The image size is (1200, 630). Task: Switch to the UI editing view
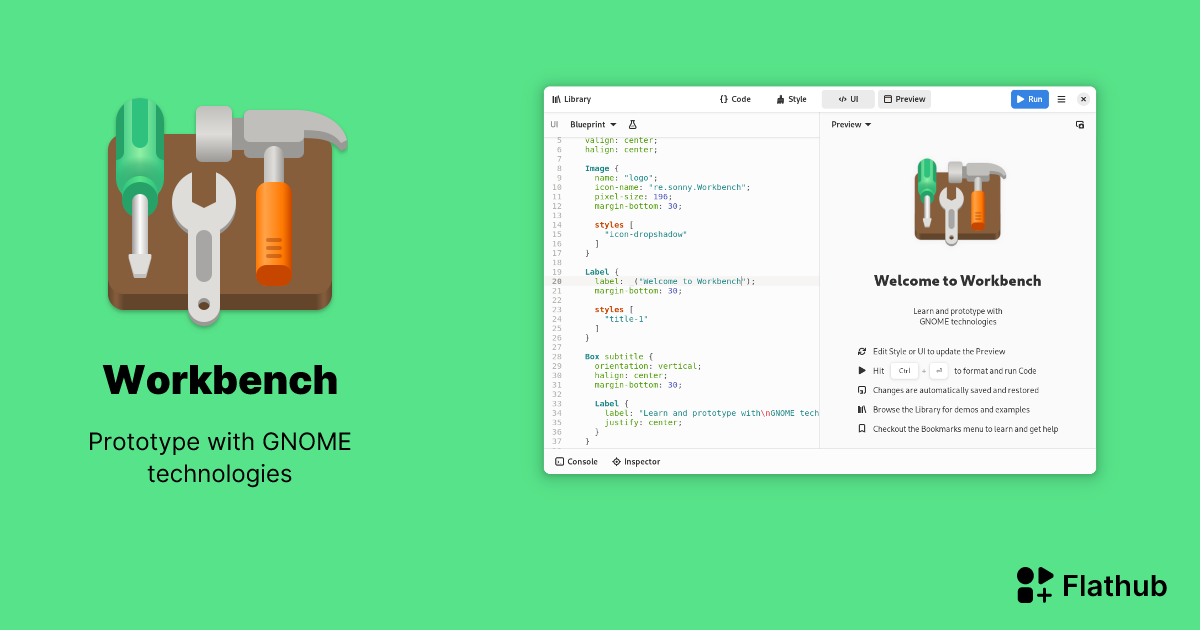pos(847,99)
